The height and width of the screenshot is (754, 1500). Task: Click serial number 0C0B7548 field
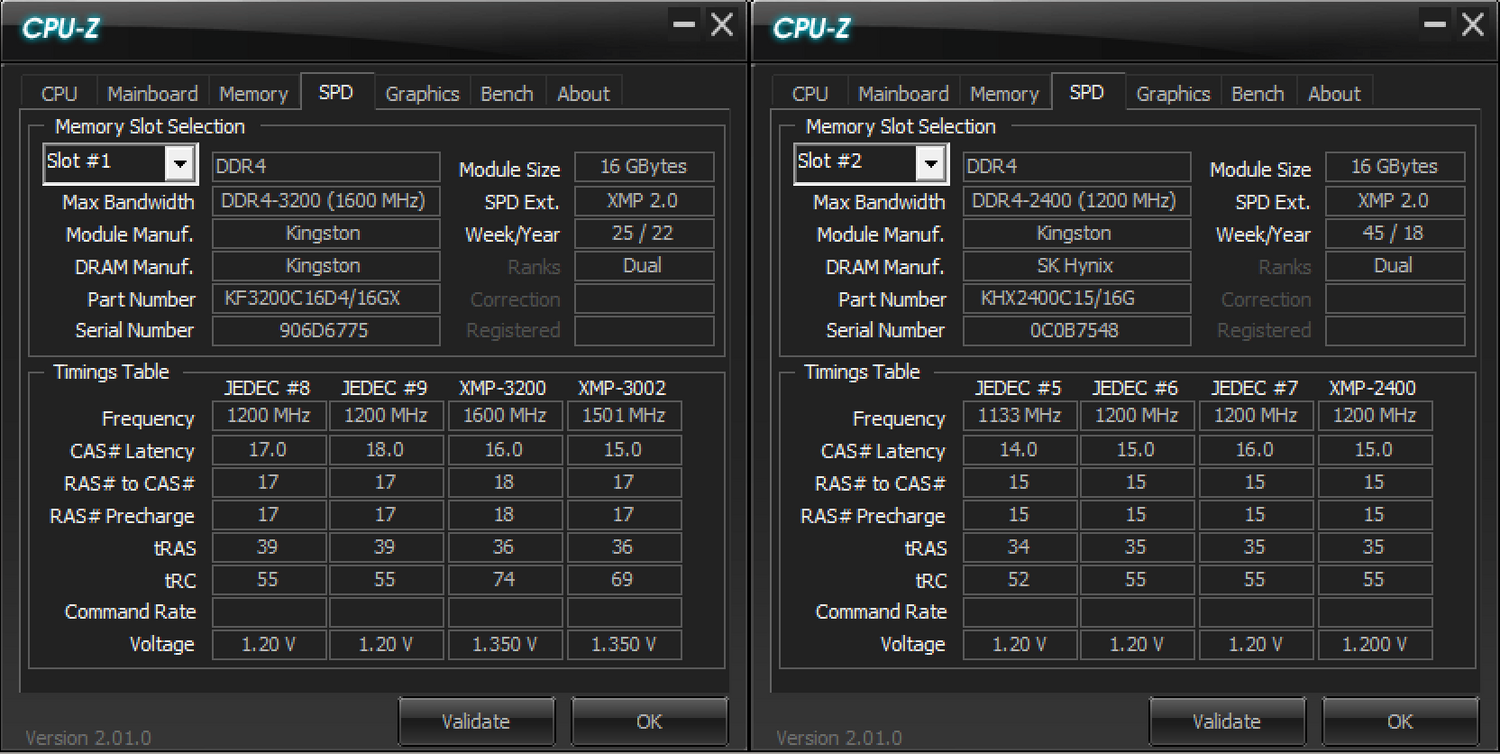pos(1077,330)
